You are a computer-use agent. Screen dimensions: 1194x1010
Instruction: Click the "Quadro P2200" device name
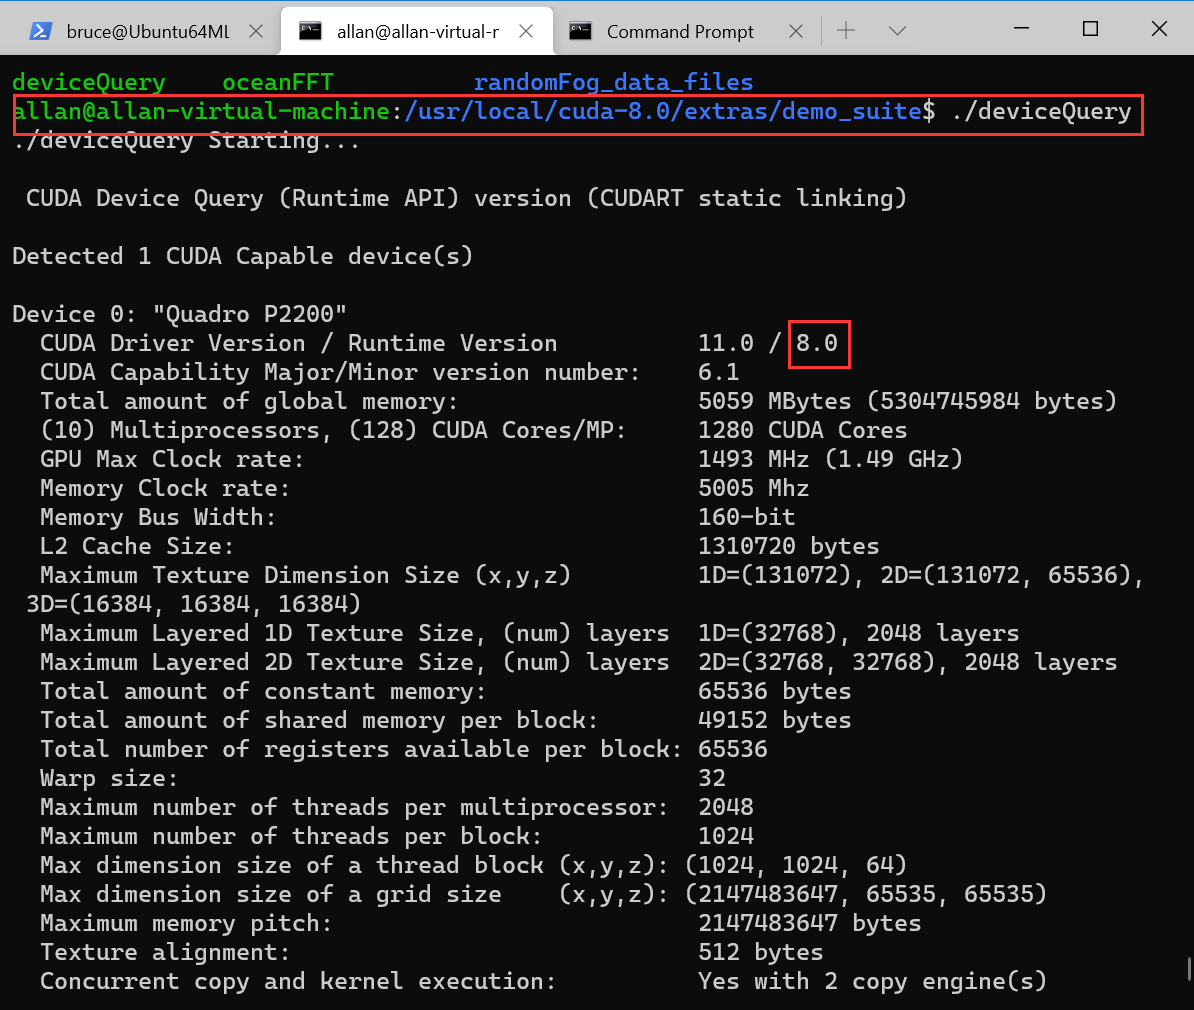pyautogui.click(x=250, y=314)
